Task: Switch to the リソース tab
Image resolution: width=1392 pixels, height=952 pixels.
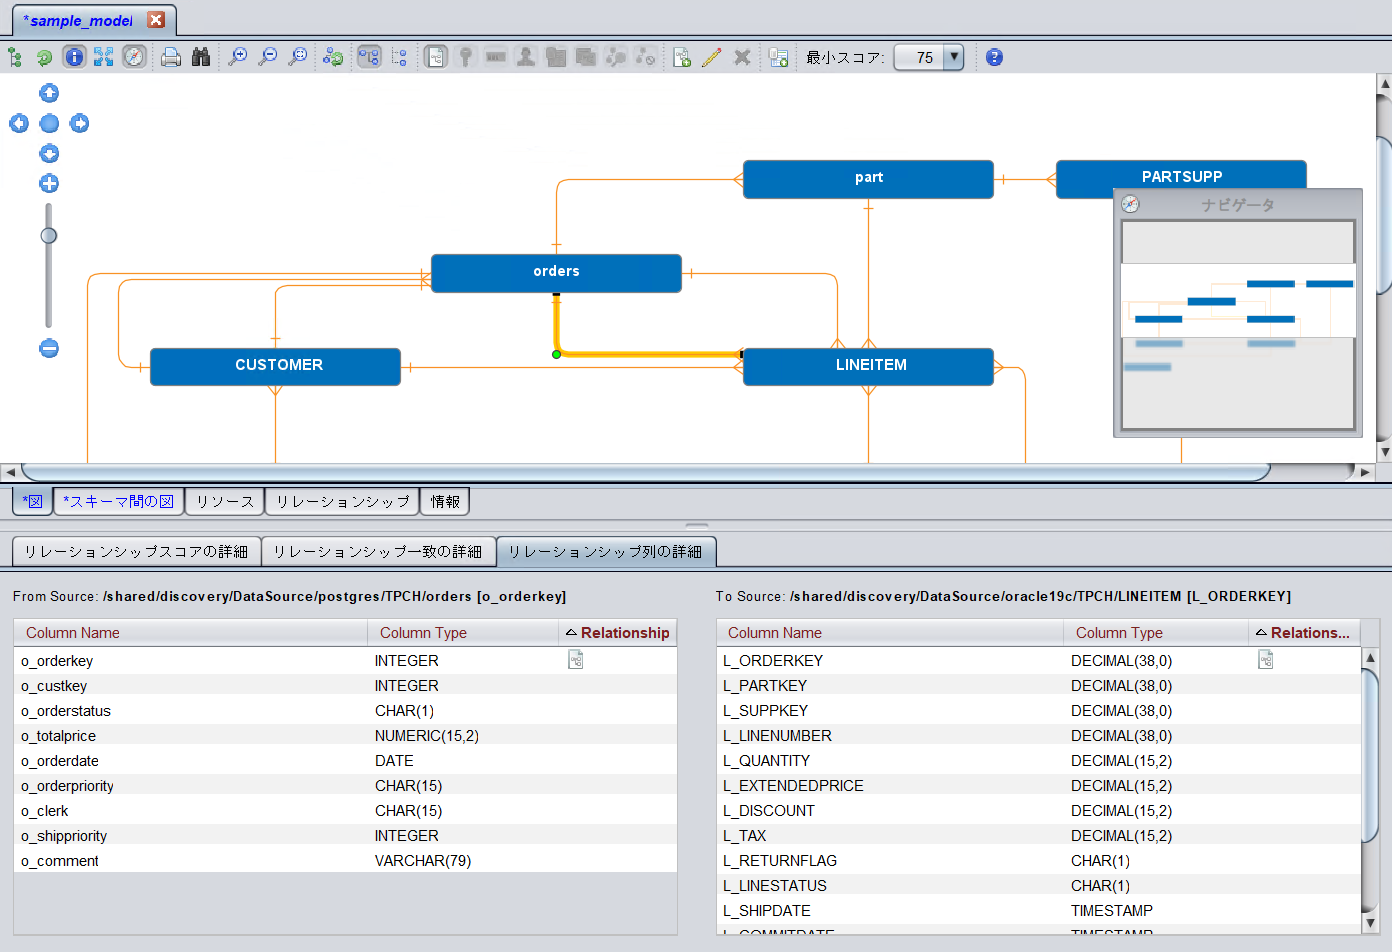Action: (x=225, y=501)
